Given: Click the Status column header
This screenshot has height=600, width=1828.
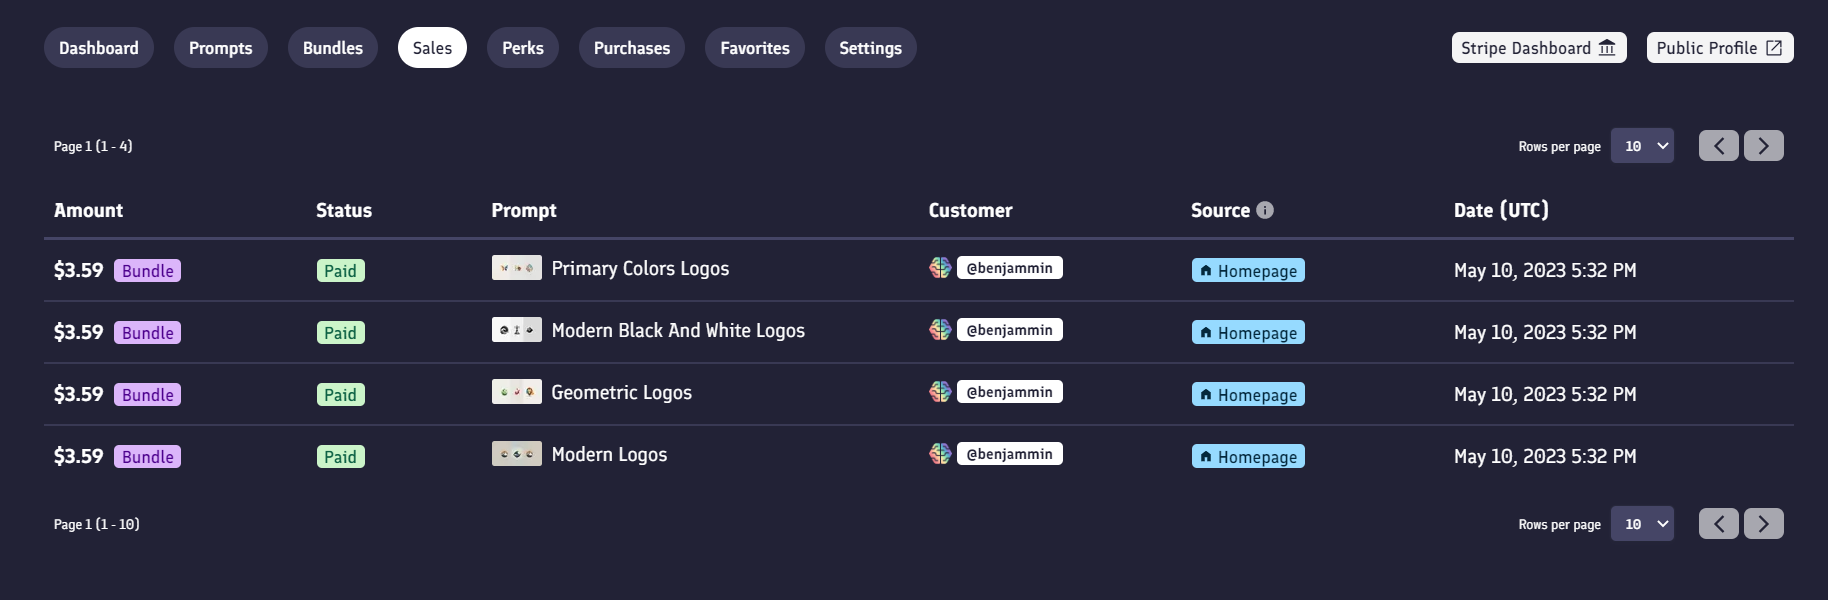Looking at the screenshot, I should [344, 210].
